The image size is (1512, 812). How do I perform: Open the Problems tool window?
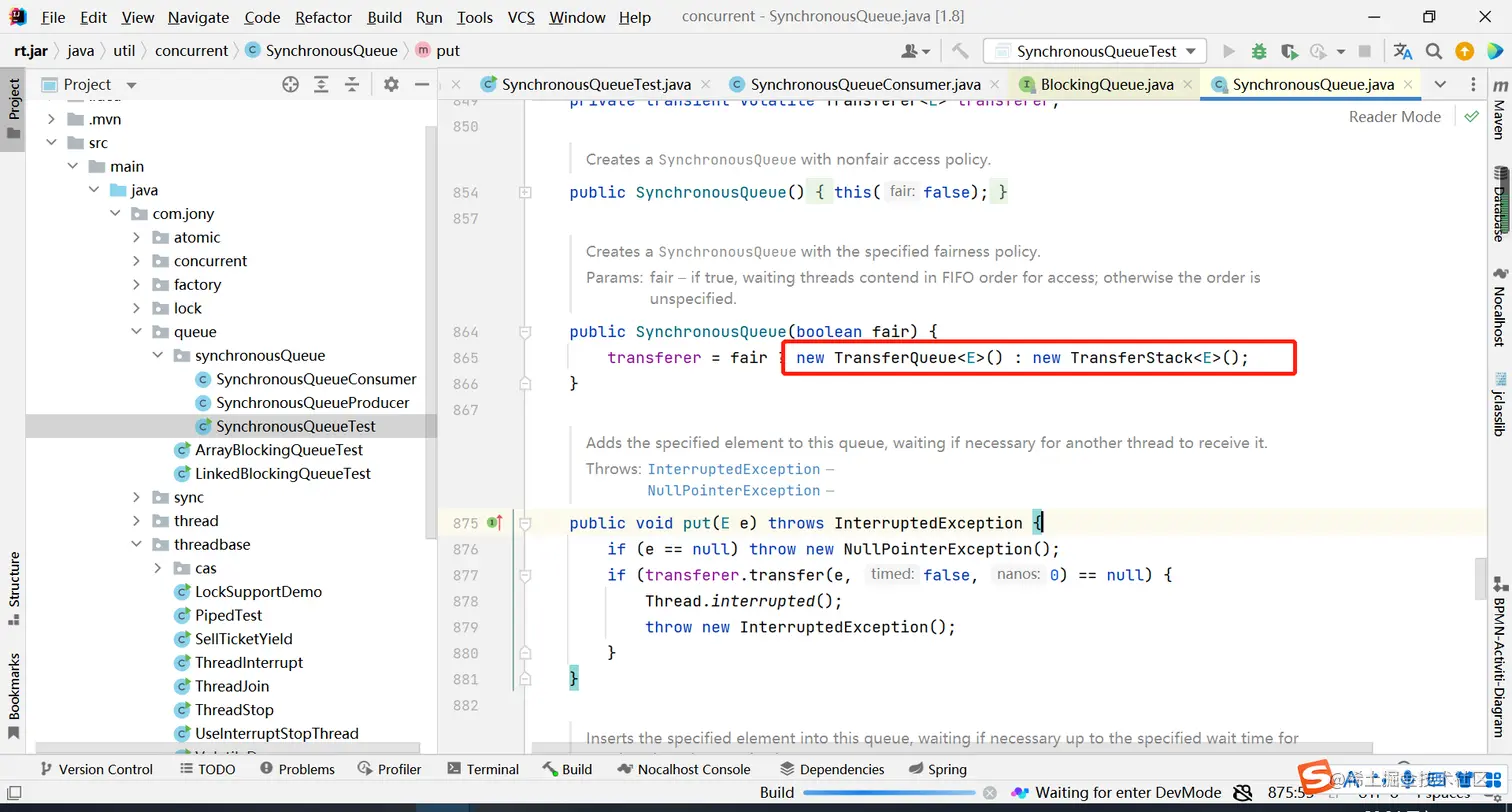[x=297, y=769]
